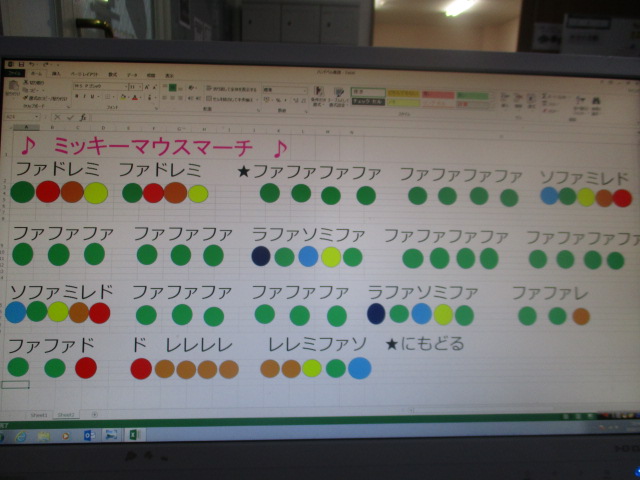
Task: Click the Merge and Center button
Action: point(230,100)
